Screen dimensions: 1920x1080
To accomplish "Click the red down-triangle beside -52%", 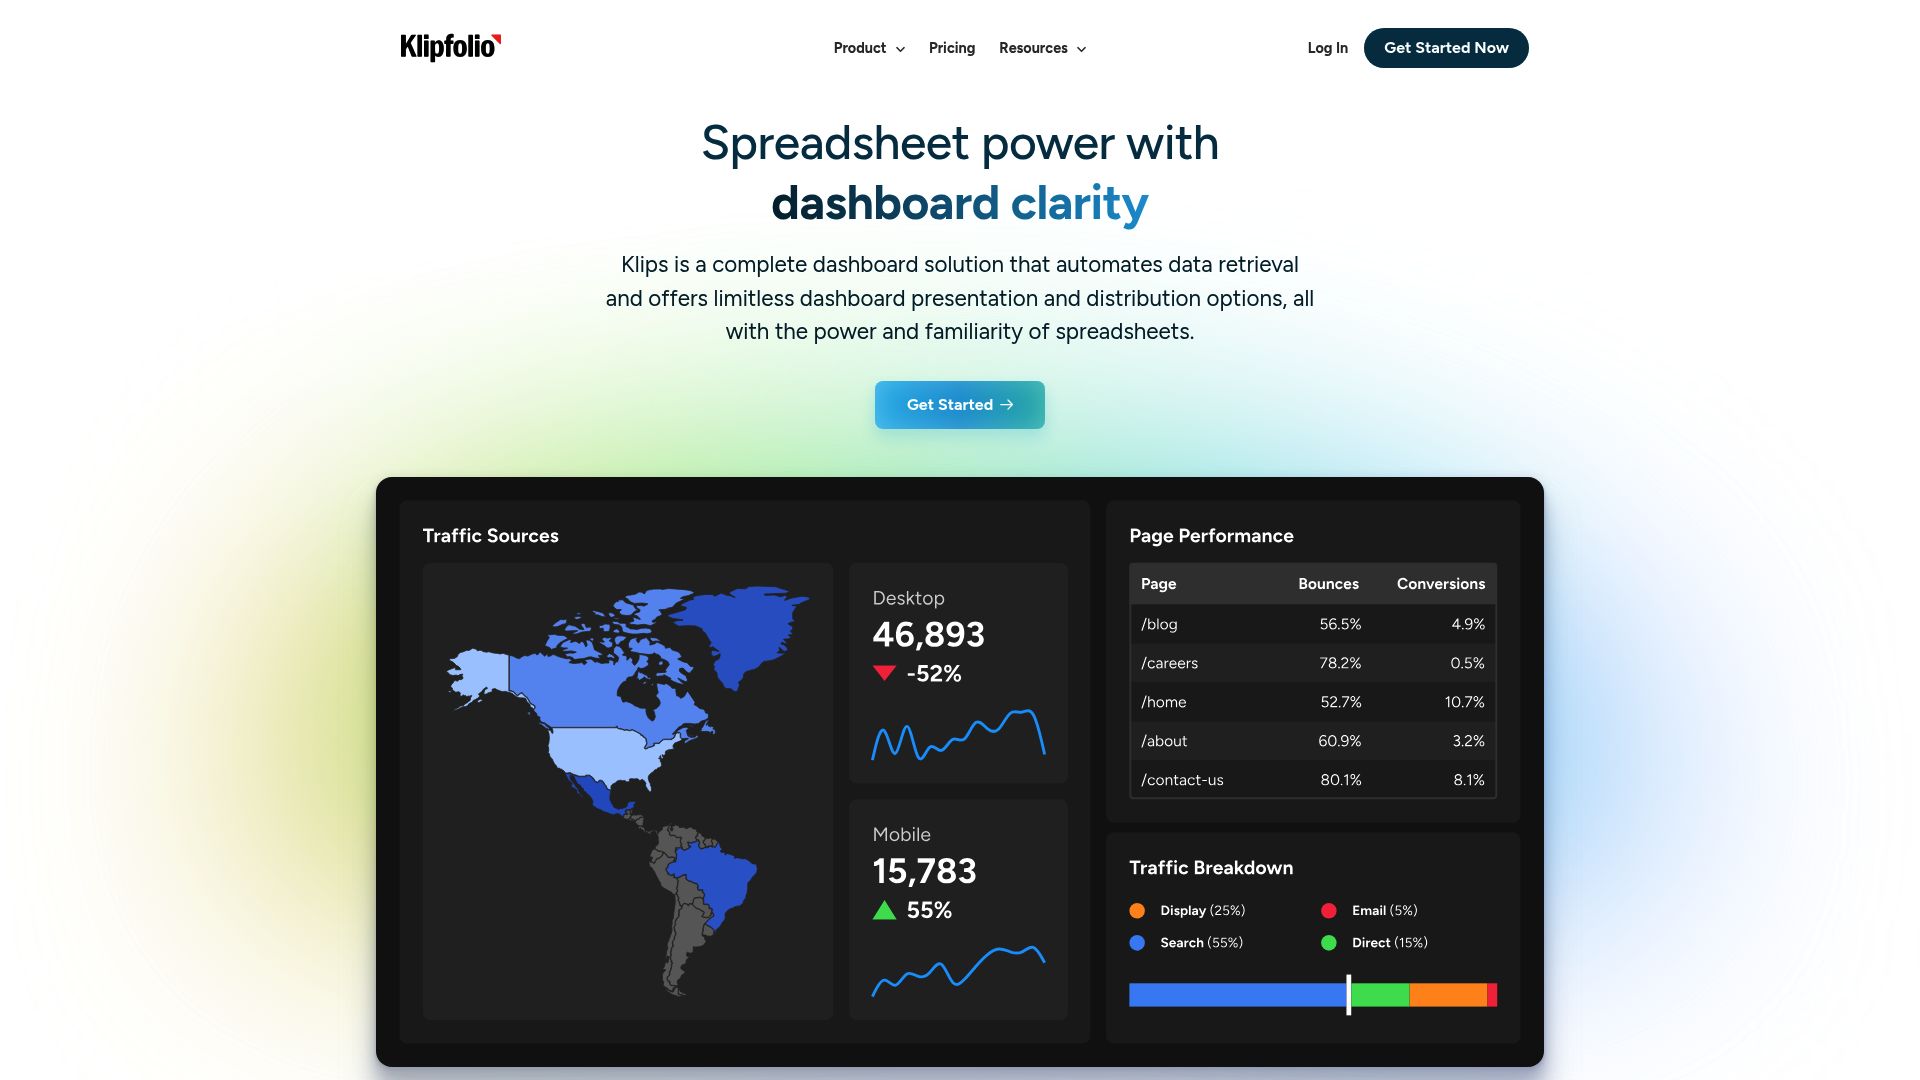I will (884, 673).
